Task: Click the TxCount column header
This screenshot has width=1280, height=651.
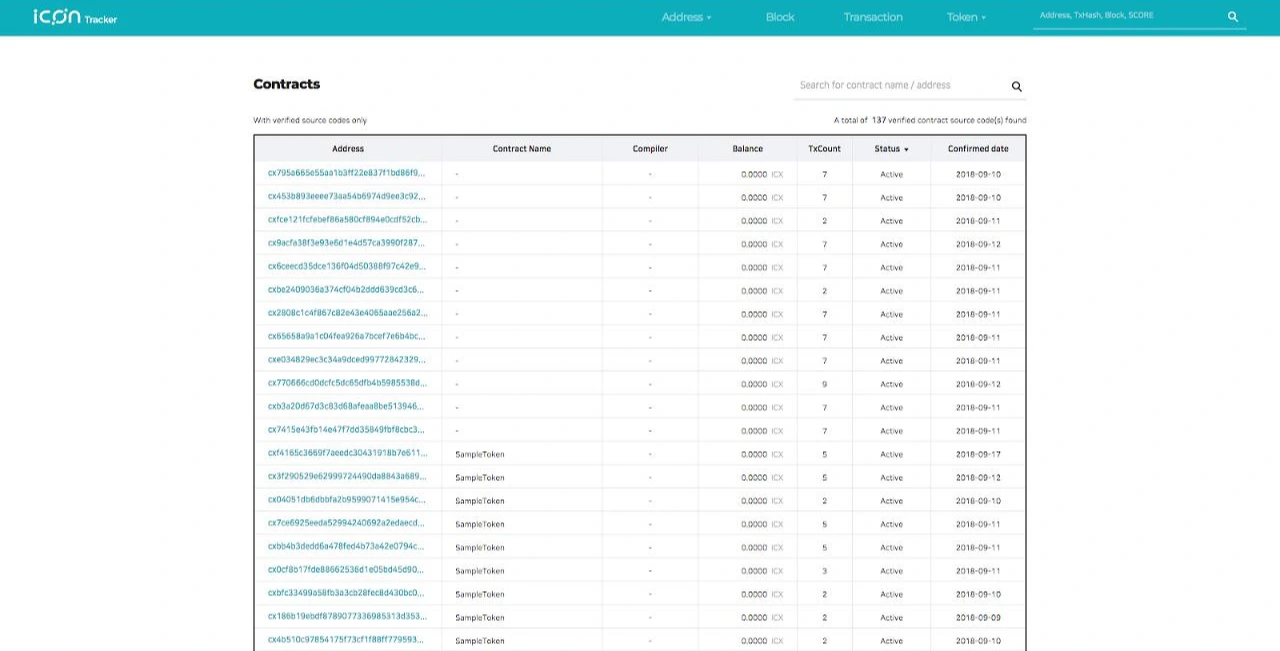Action: pos(825,149)
